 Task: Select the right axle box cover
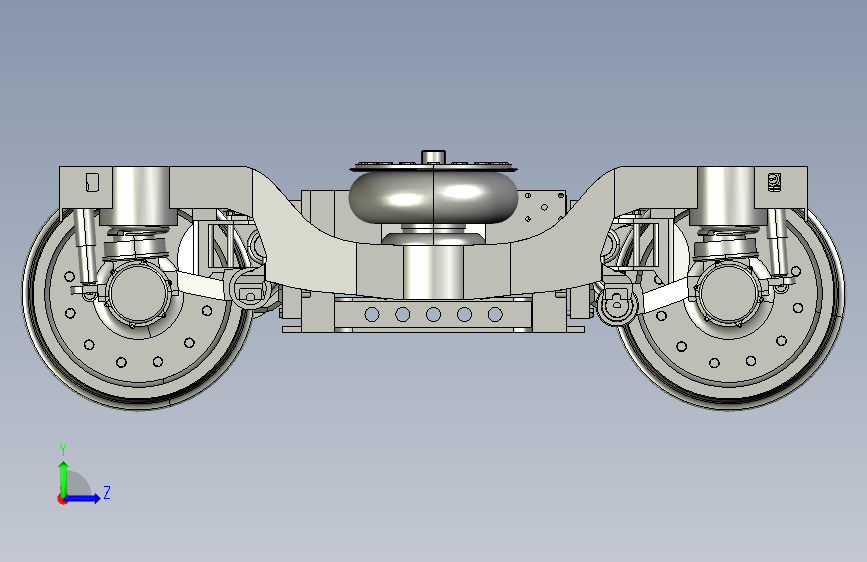click(x=729, y=294)
